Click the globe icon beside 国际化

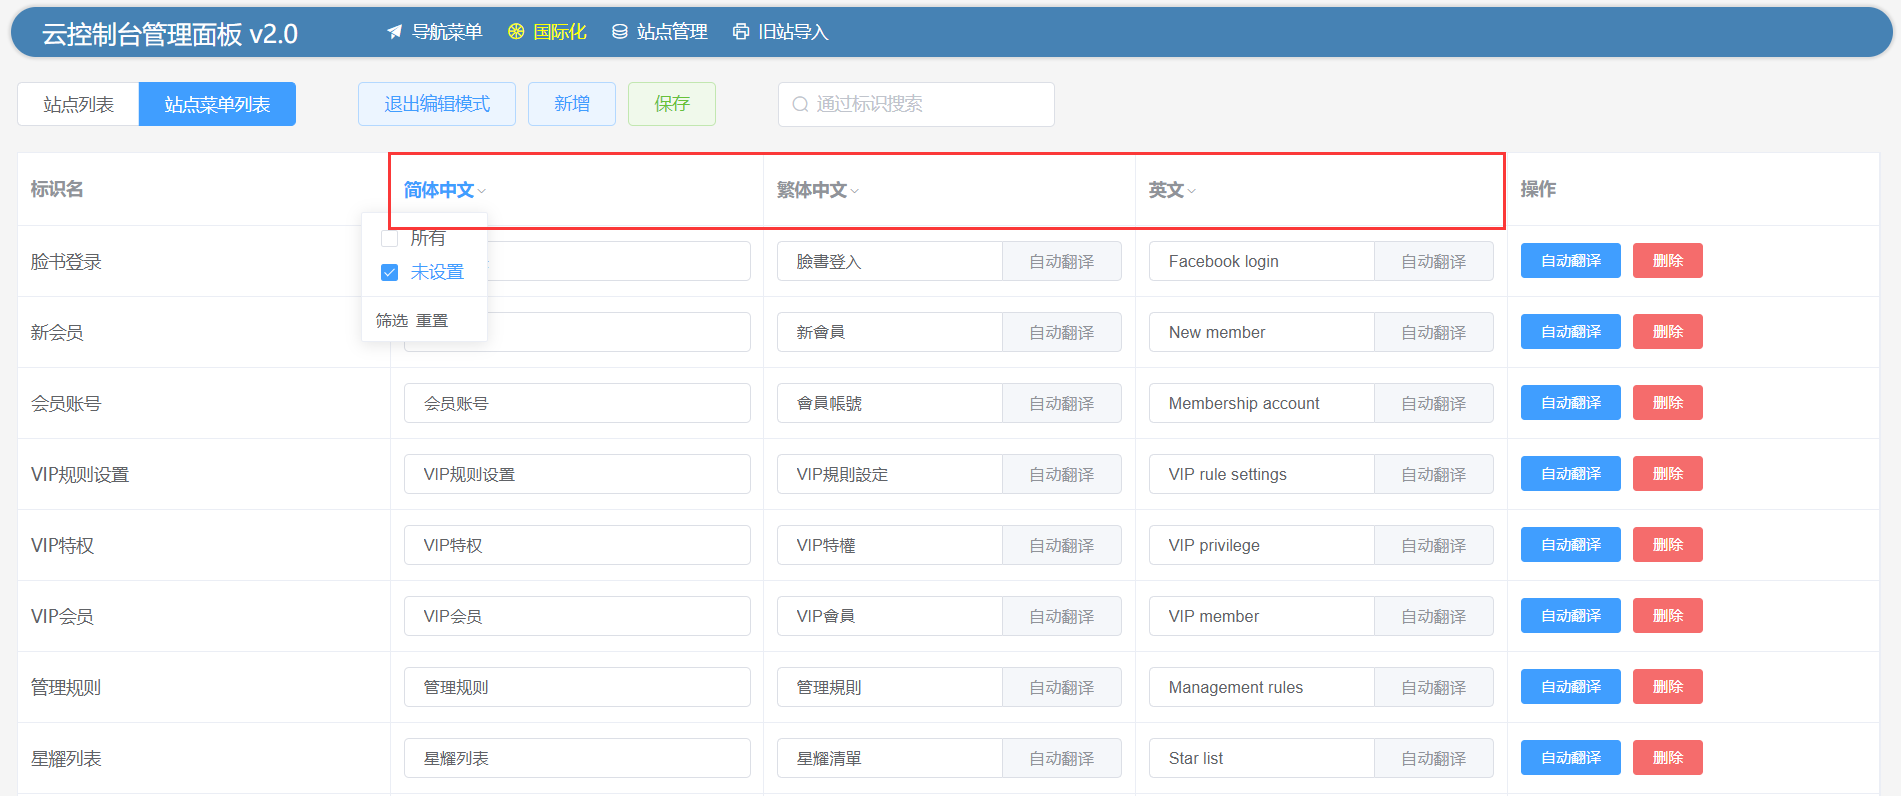pos(516,32)
